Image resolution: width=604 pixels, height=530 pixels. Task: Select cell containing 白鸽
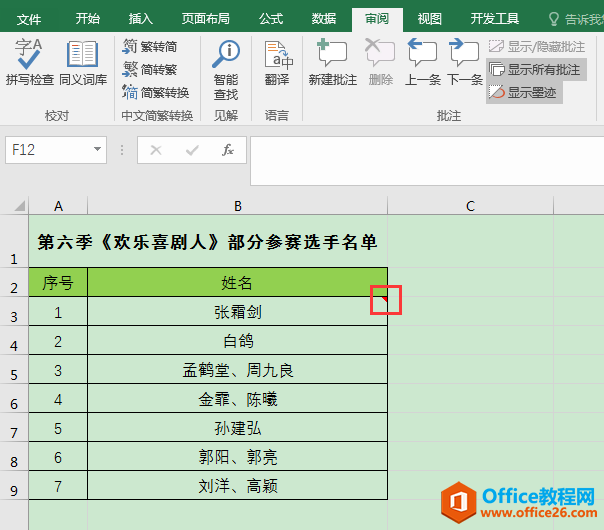point(237,340)
